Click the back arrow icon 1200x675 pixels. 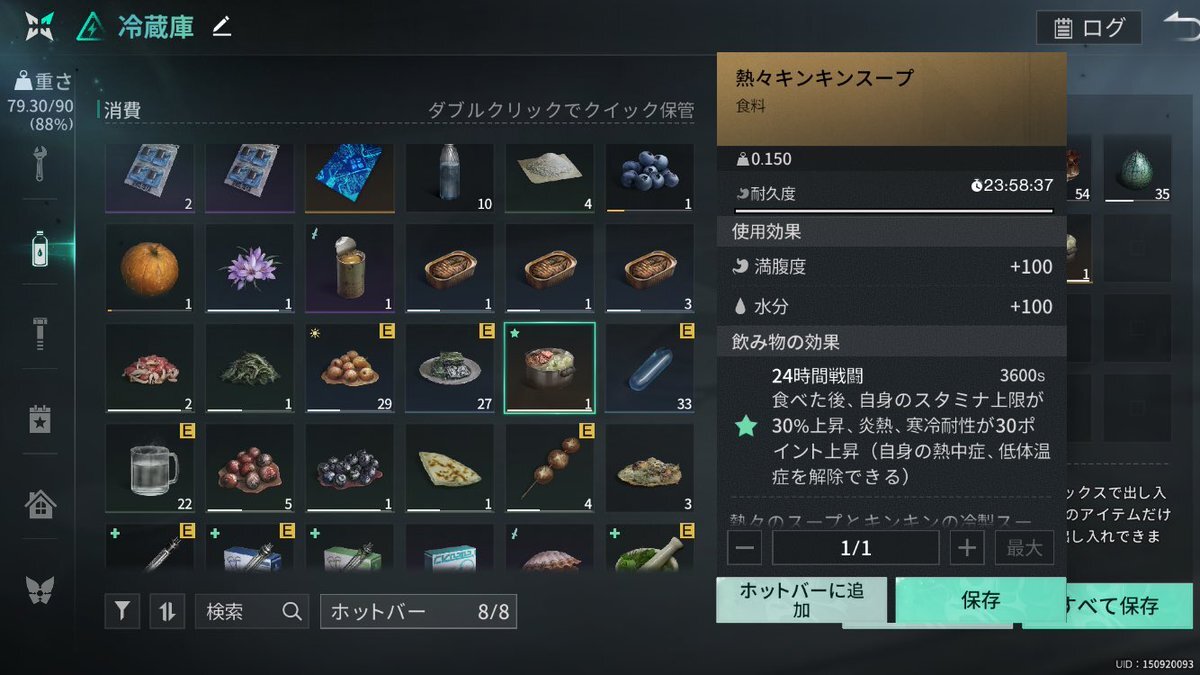coord(1180,27)
